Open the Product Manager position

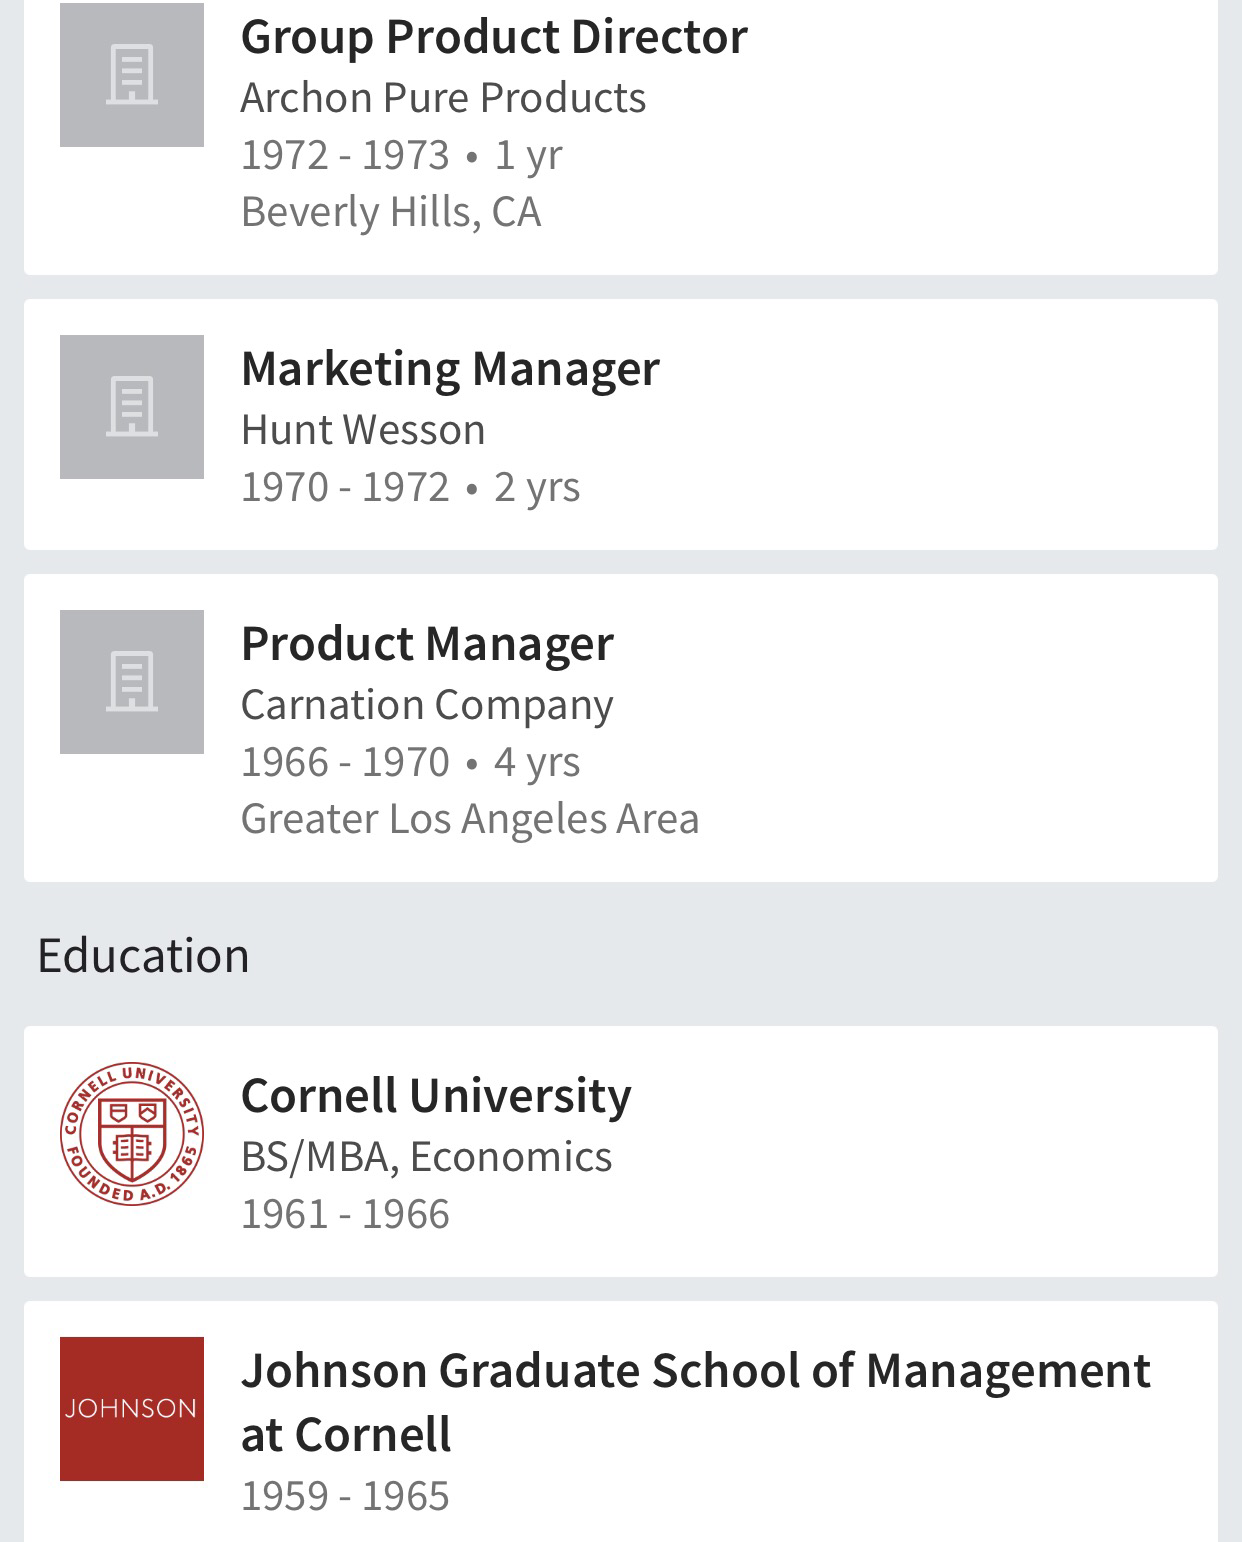(x=427, y=643)
